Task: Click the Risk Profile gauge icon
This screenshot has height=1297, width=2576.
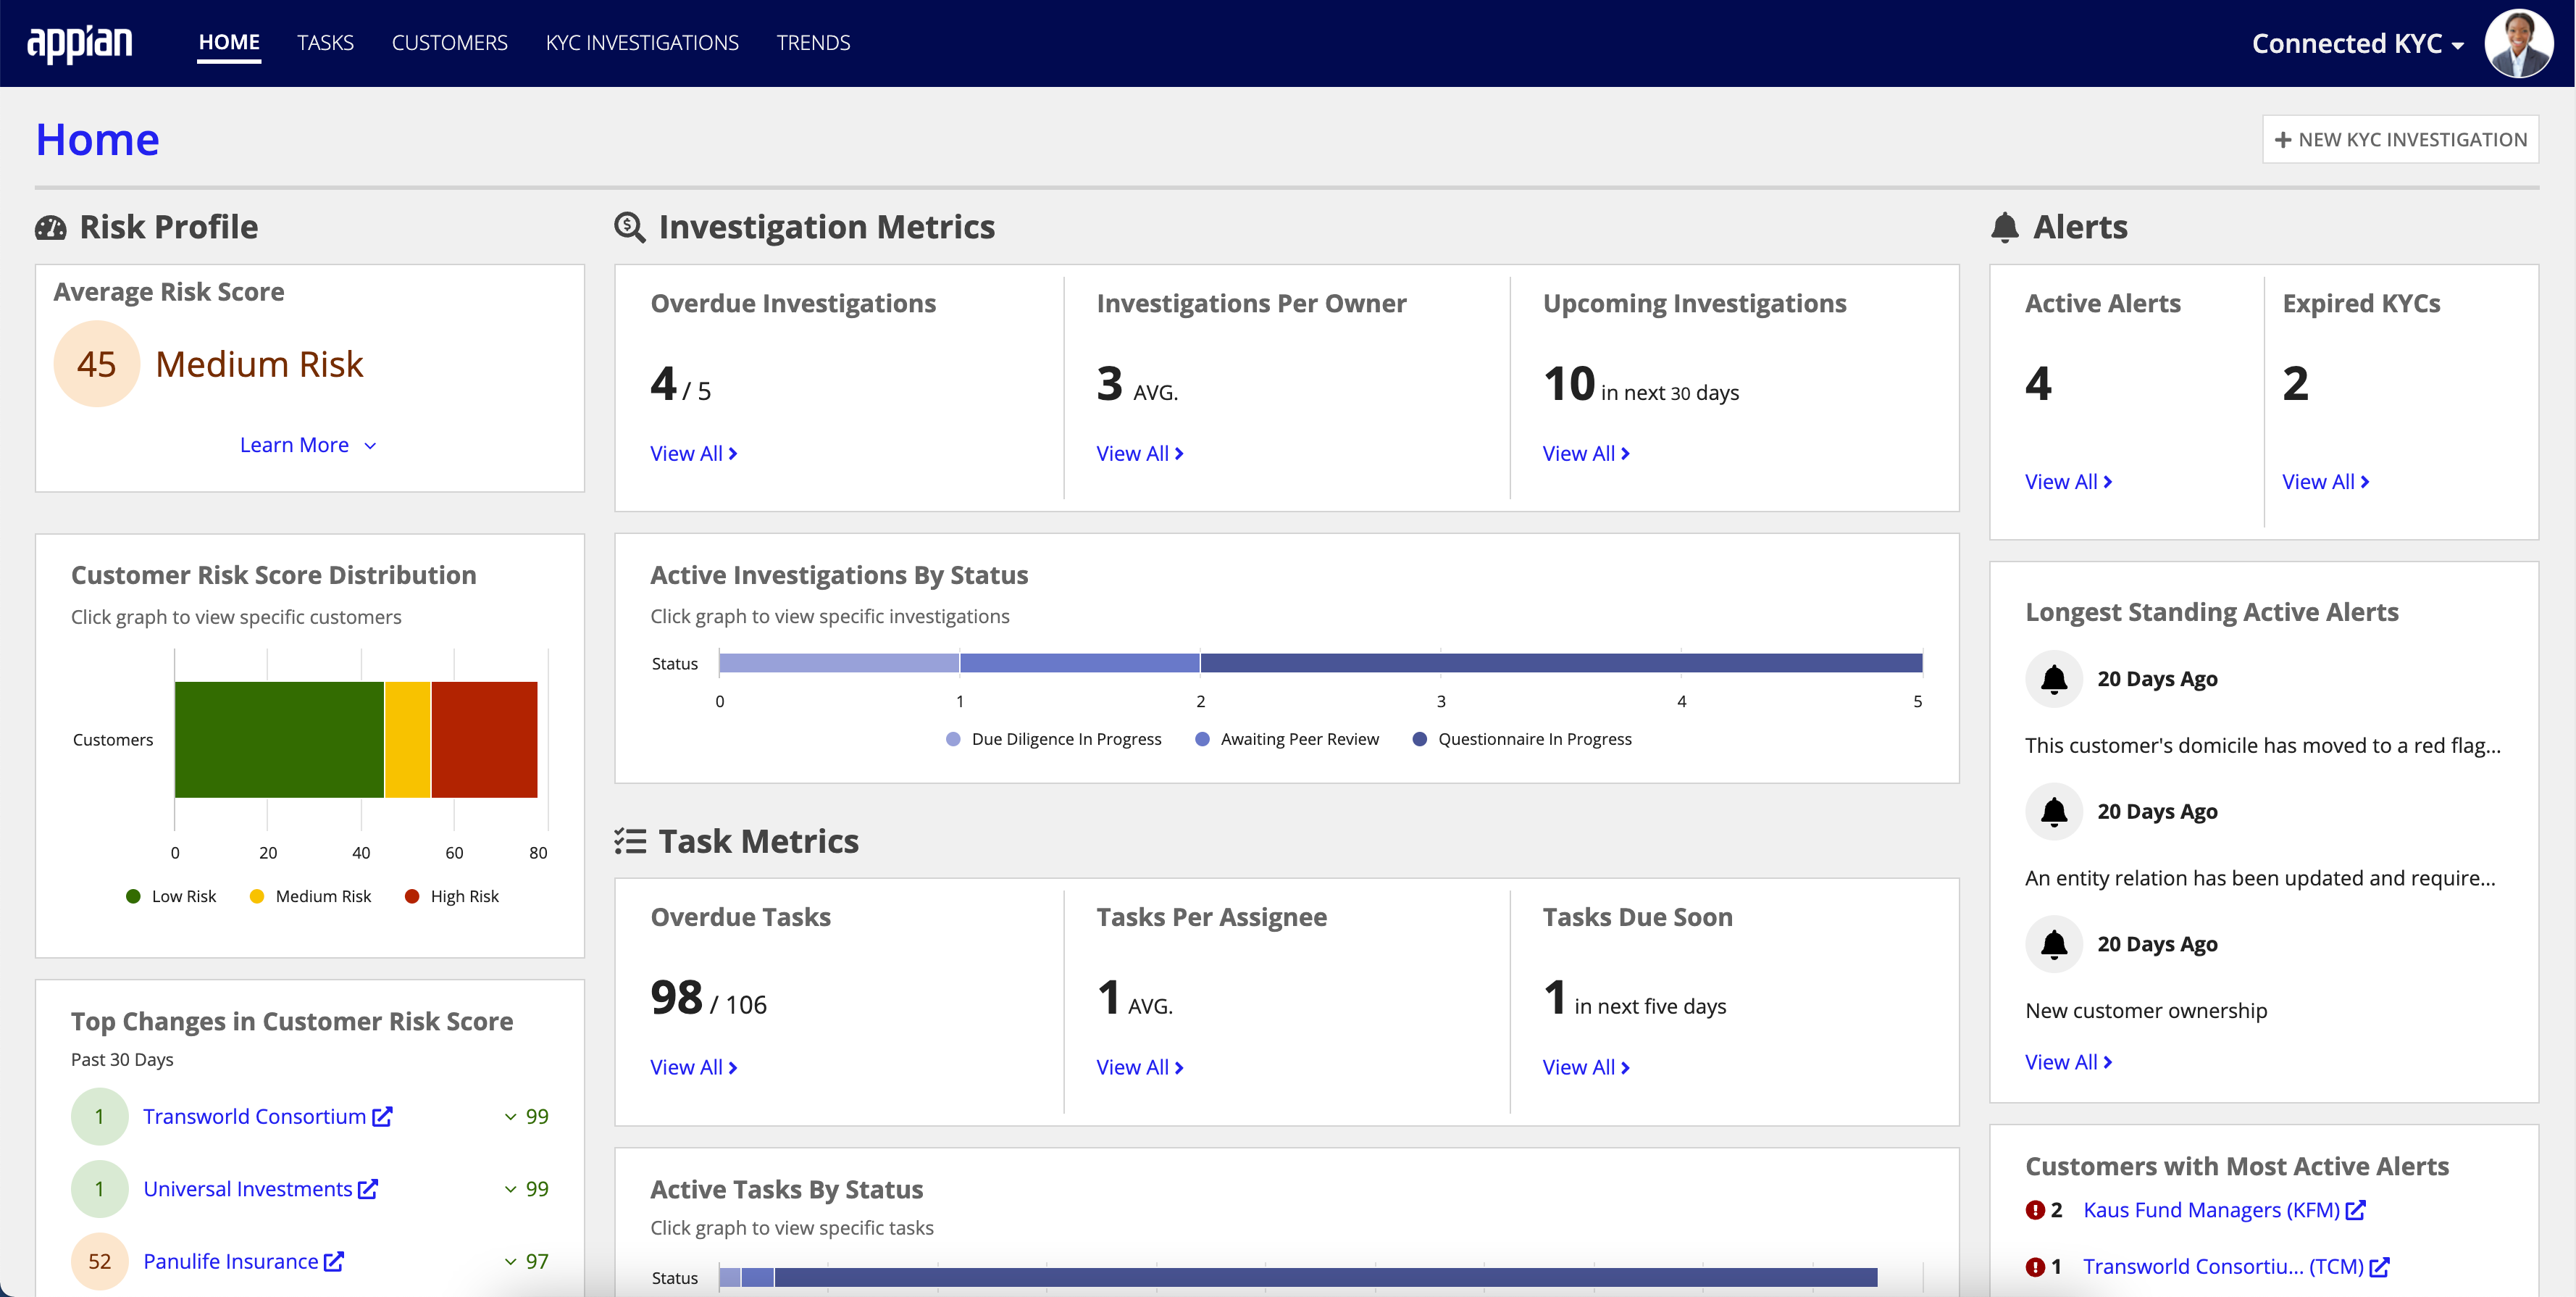Action: pyautogui.click(x=51, y=228)
